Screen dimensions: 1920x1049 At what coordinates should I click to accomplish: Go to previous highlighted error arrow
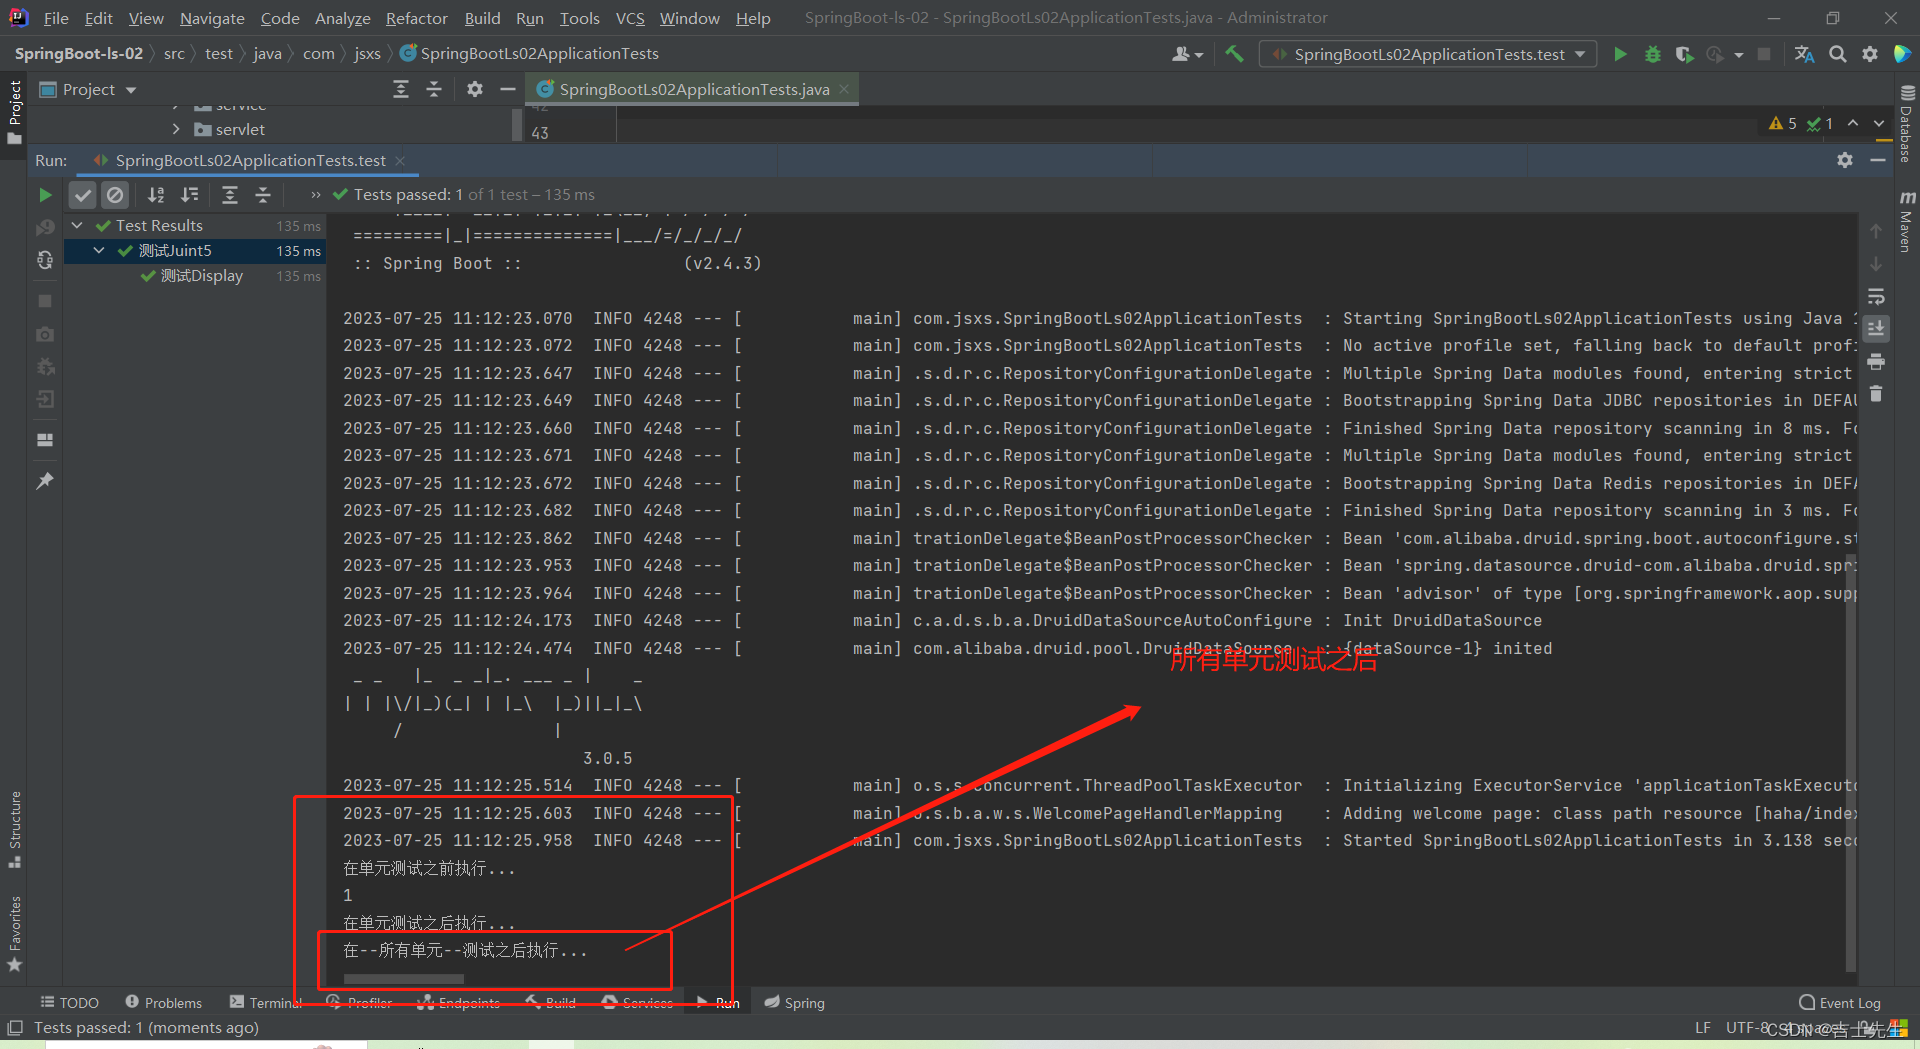[1853, 123]
